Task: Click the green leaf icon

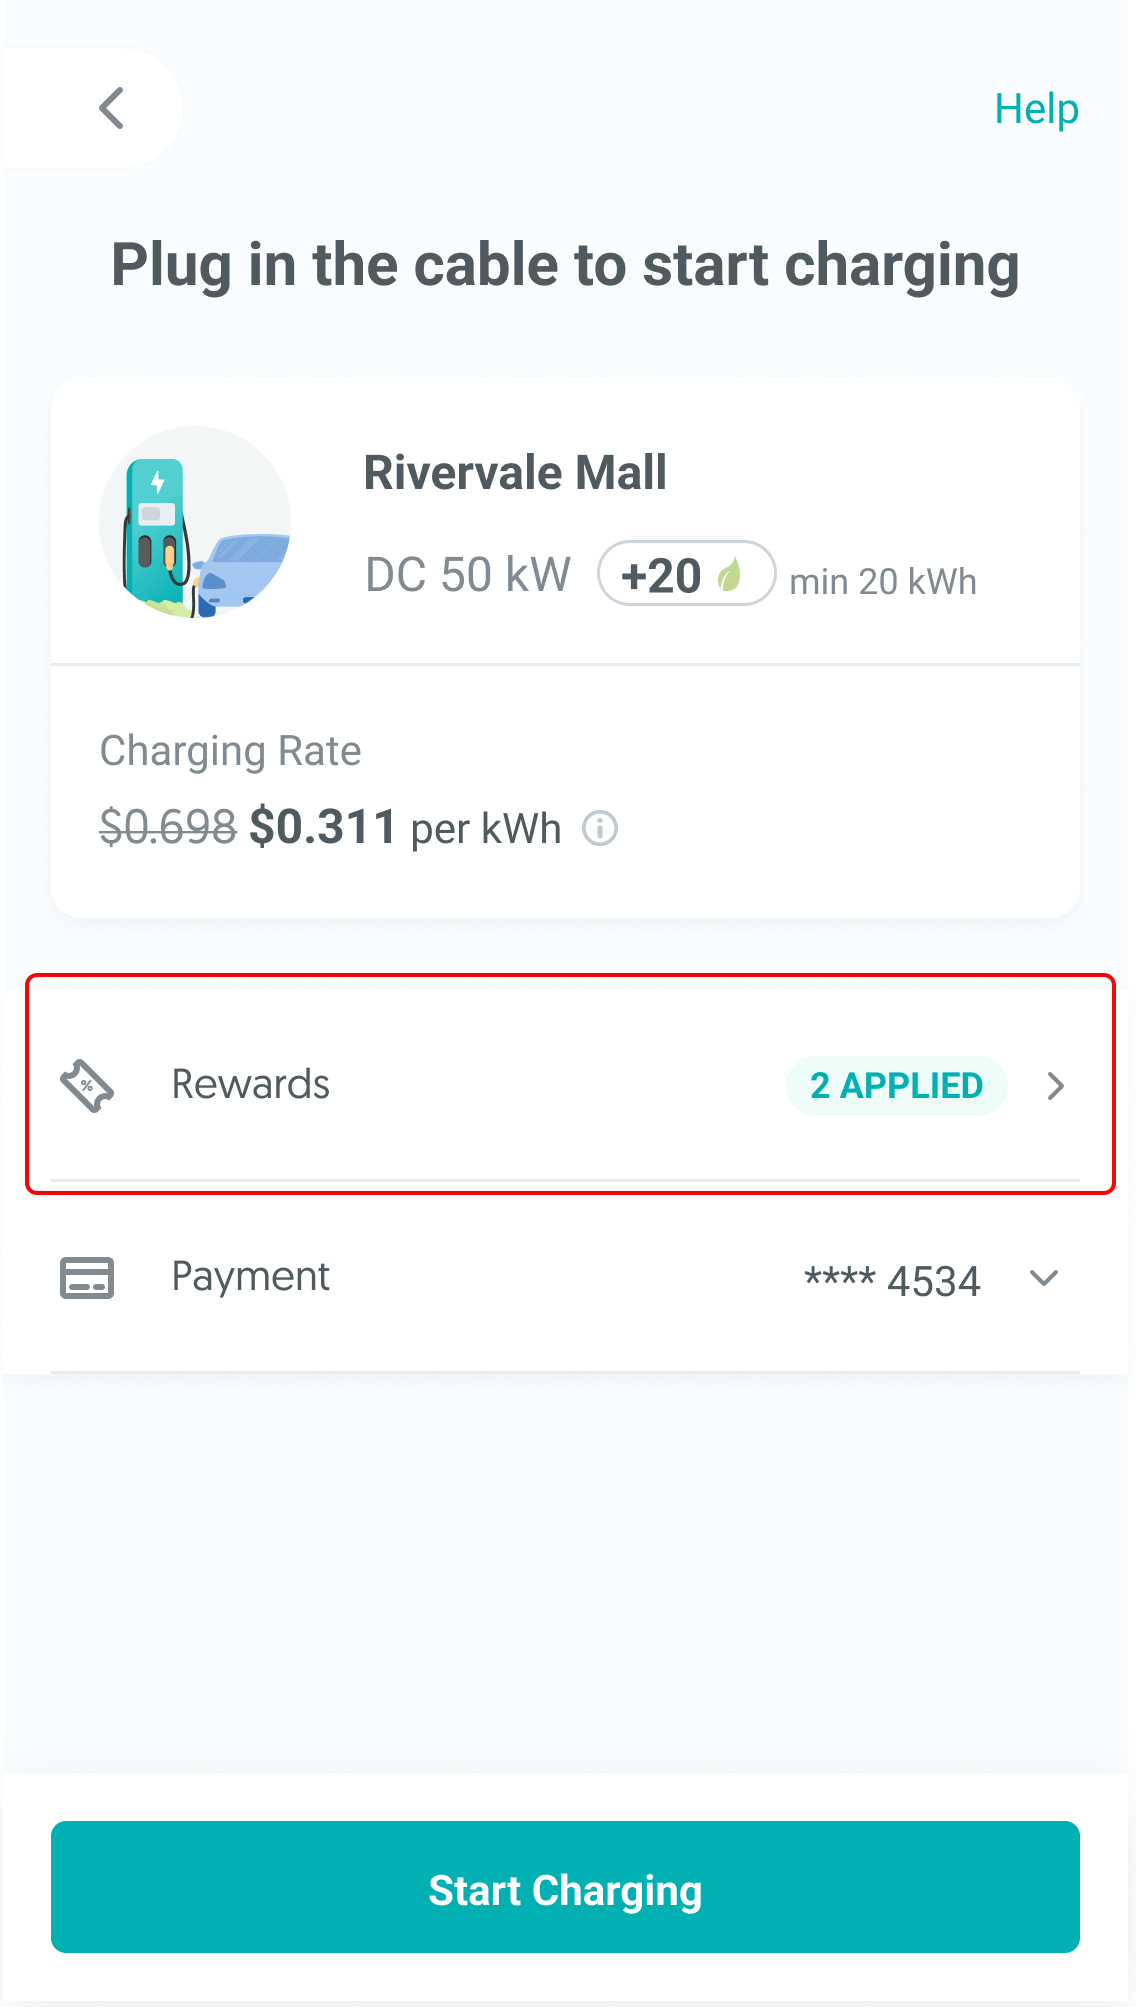Action: pyautogui.click(x=731, y=575)
